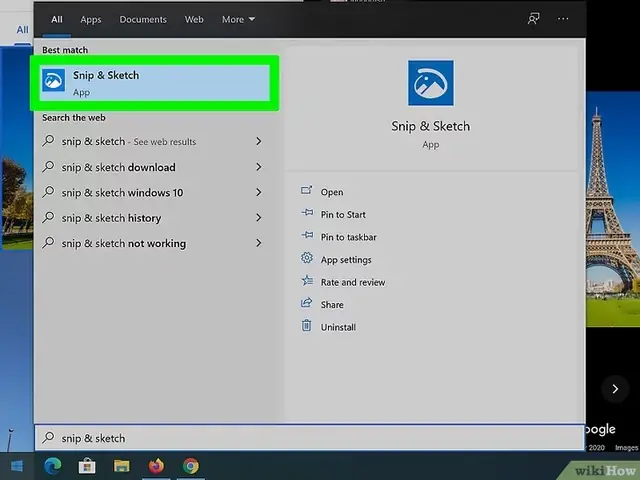This screenshot has width=640, height=480.
Task: Click Uninstall in the actions list
Action: coord(338,327)
